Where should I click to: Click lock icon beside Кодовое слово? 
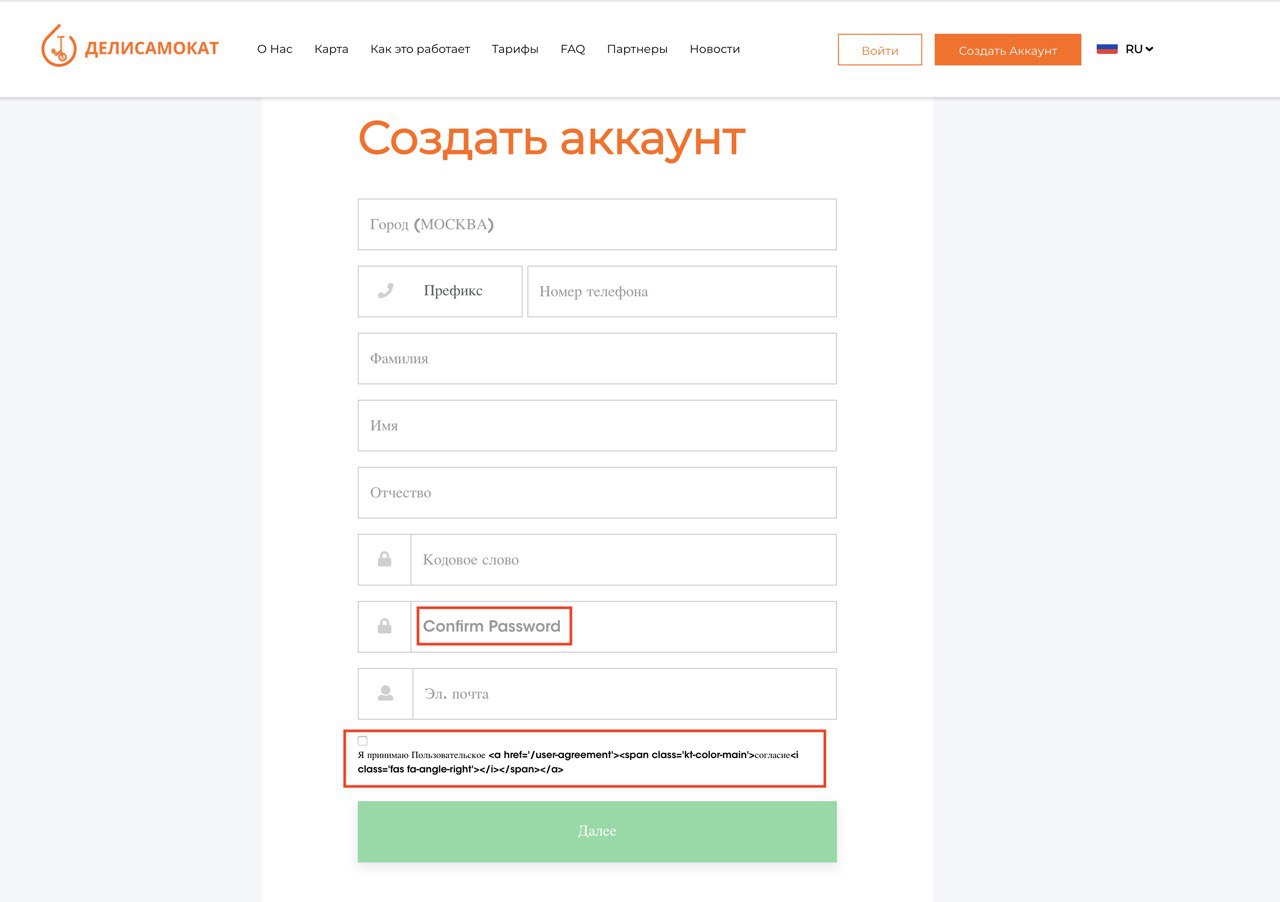[384, 560]
